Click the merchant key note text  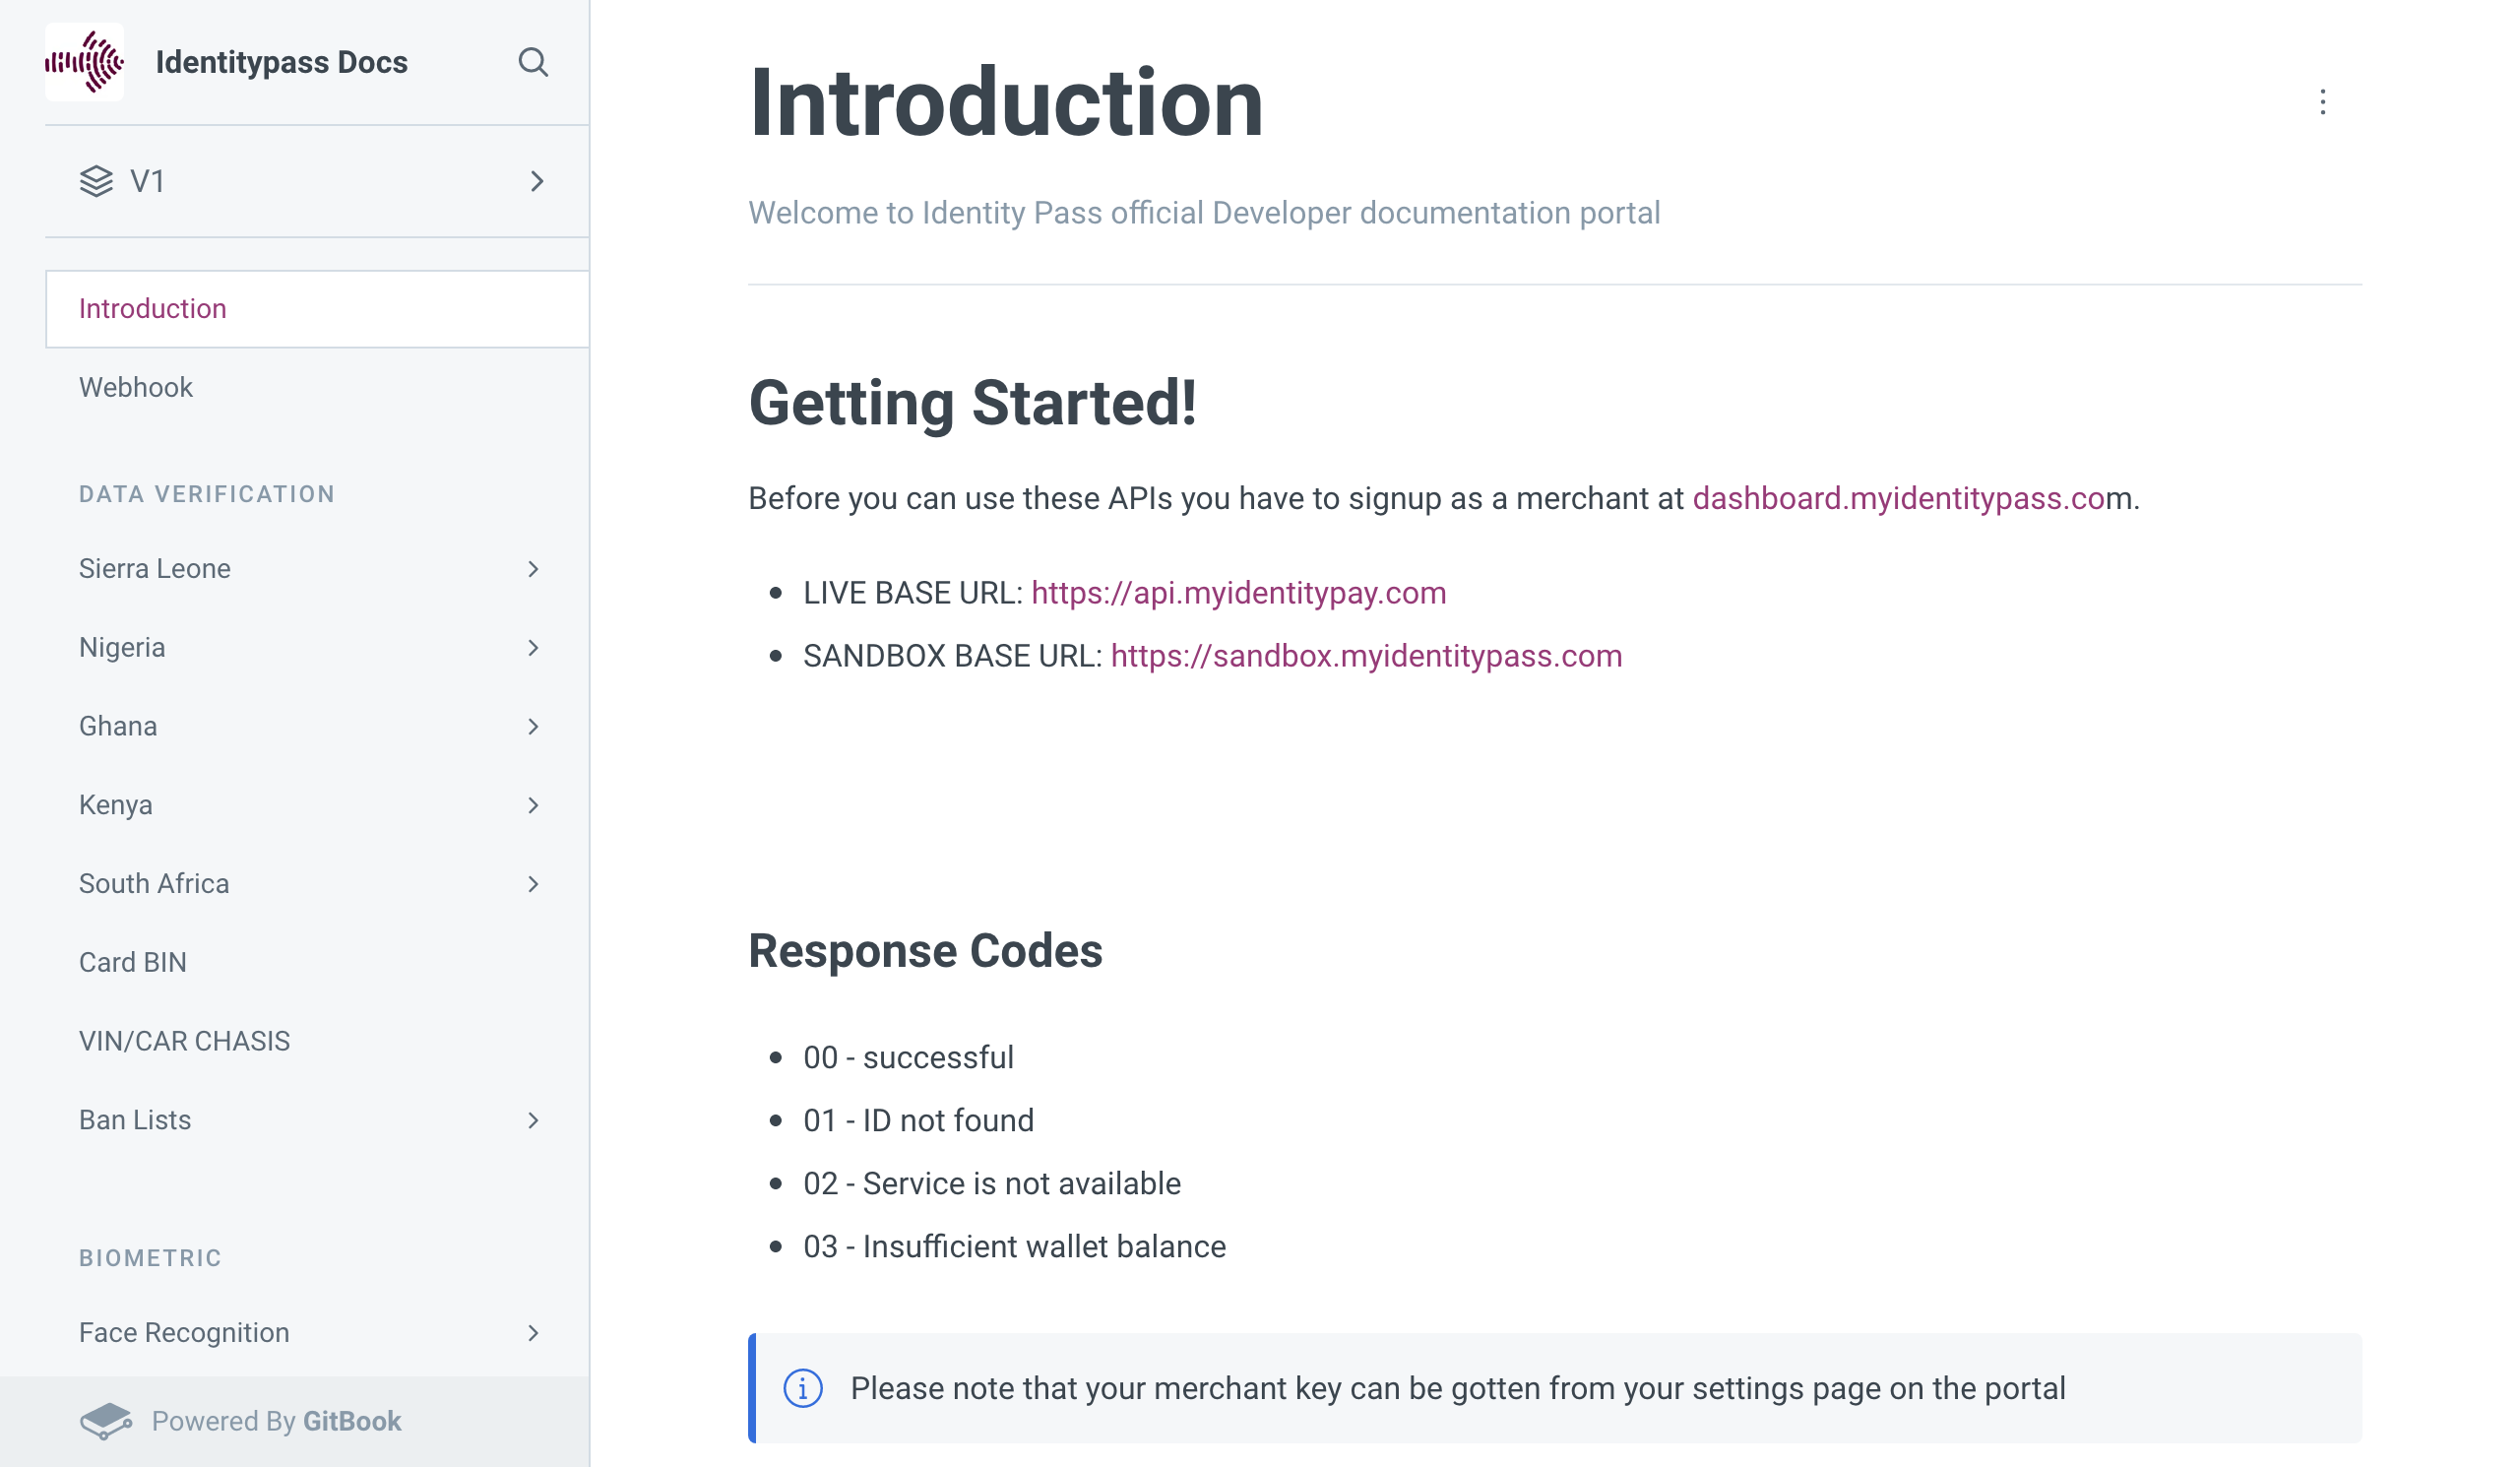click(1458, 1388)
